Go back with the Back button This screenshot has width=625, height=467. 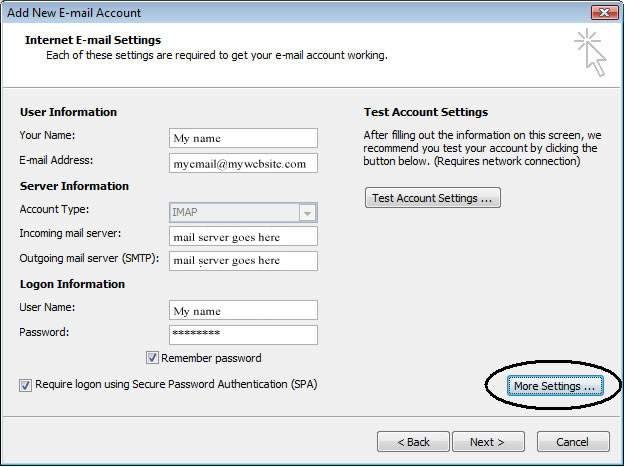pos(413,441)
